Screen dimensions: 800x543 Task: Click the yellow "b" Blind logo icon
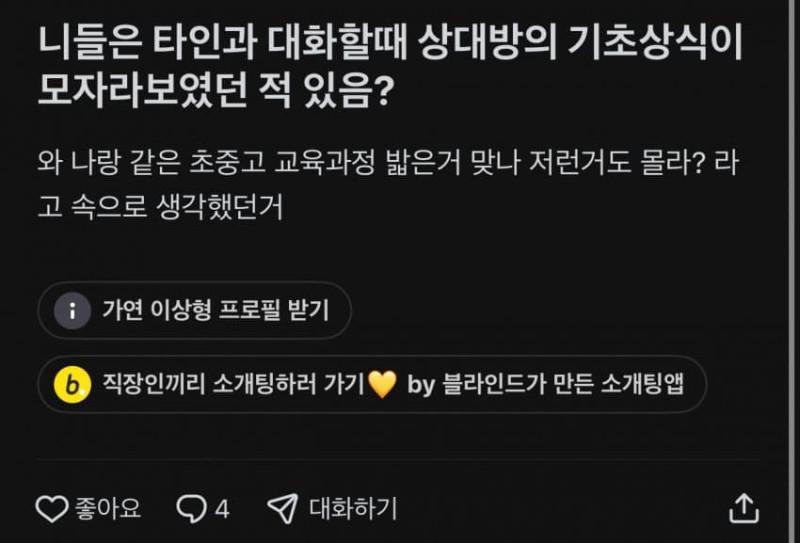(x=71, y=383)
